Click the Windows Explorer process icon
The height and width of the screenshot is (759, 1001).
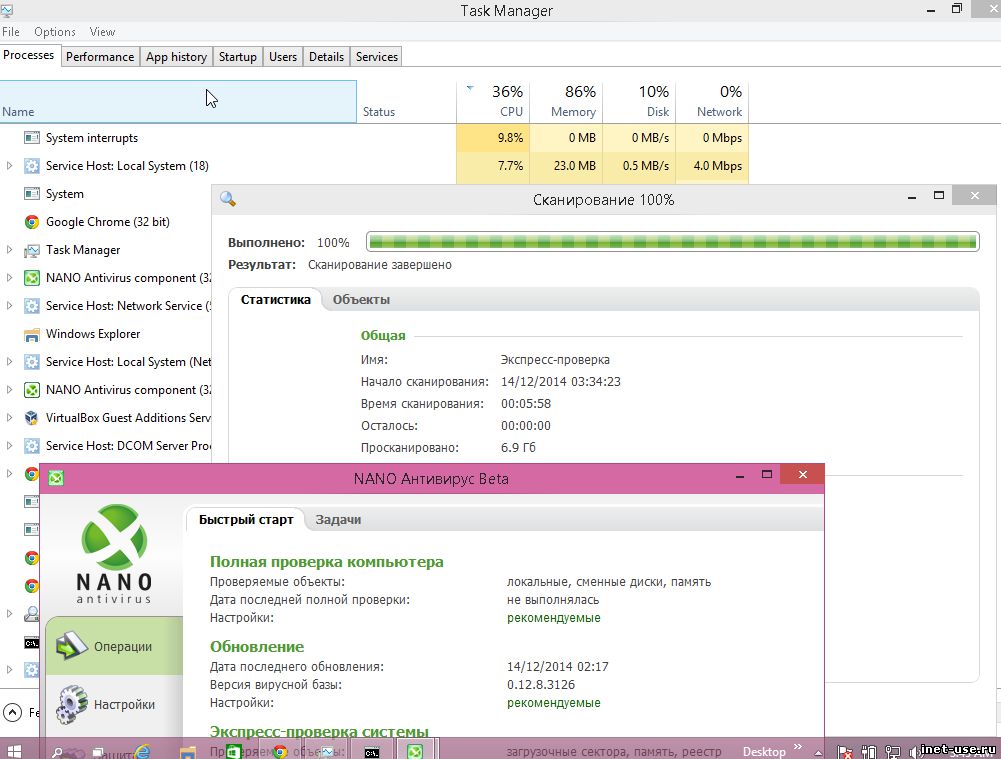tap(31, 334)
